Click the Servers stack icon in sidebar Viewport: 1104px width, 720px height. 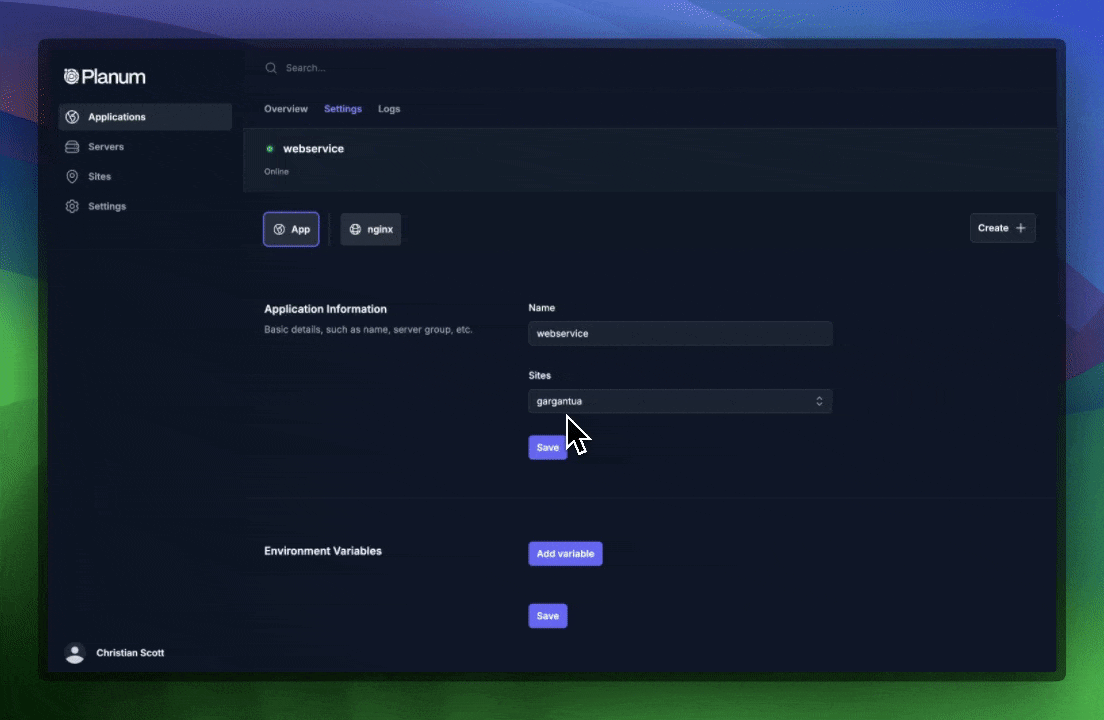(x=71, y=146)
